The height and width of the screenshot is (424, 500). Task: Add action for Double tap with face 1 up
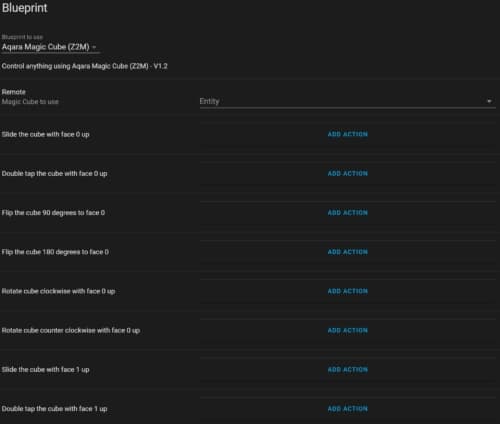(x=347, y=409)
